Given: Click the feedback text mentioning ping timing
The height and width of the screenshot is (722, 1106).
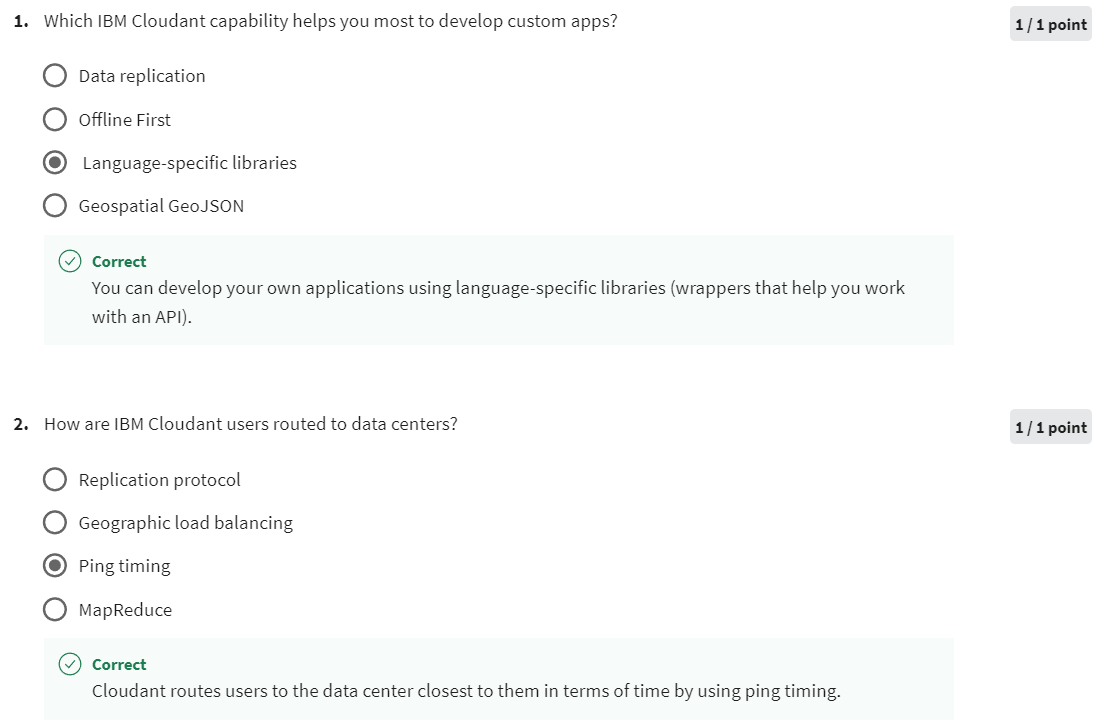Looking at the screenshot, I should point(465,690).
